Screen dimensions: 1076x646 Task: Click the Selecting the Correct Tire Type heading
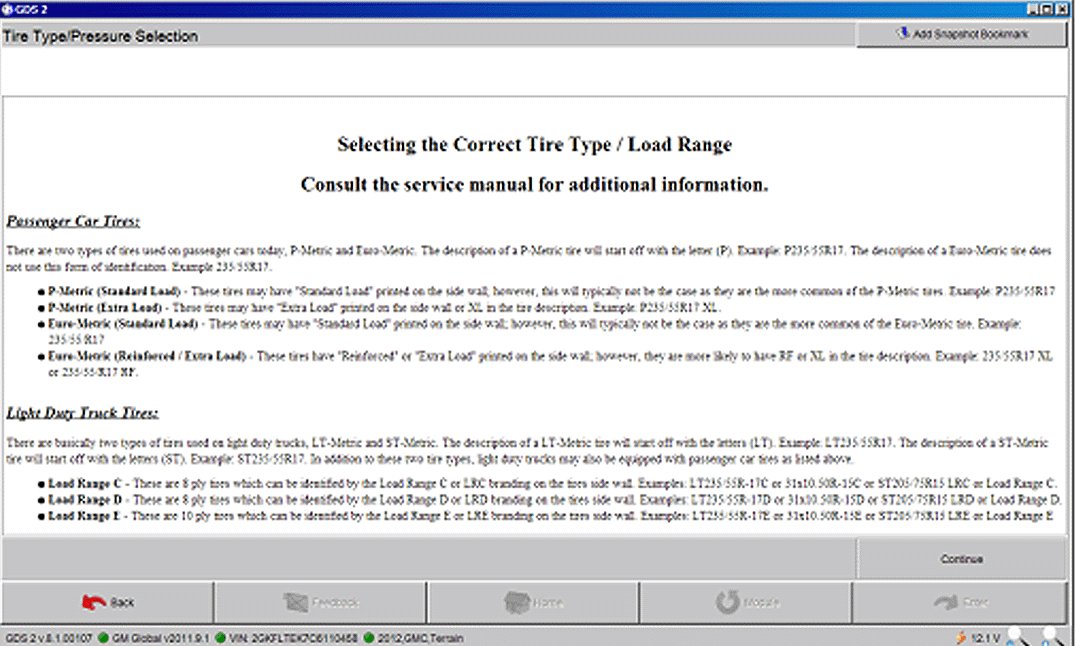click(x=534, y=145)
